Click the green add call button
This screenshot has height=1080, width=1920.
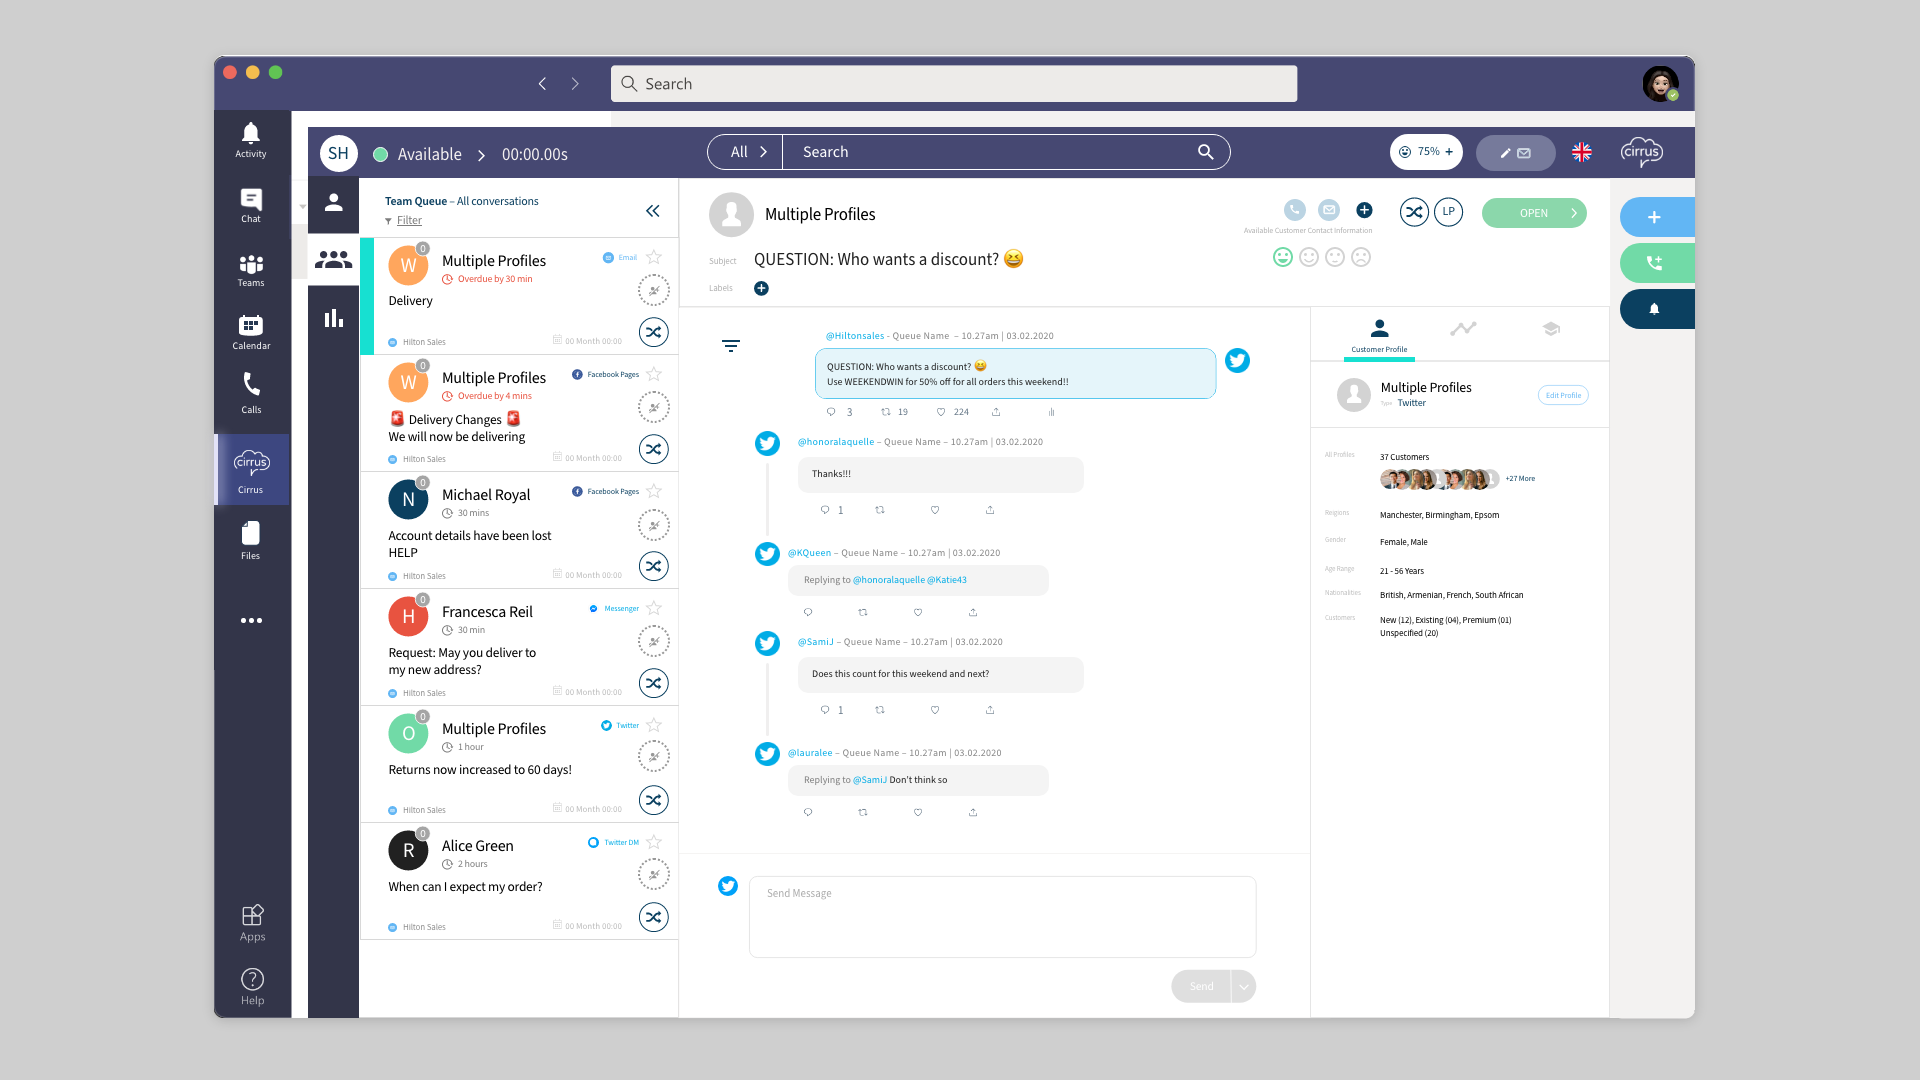(1656, 263)
